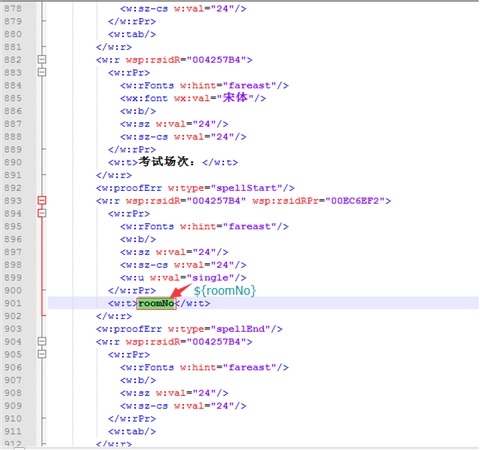The image size is (480, 450).
Task: Click the closing w:r tag on line 902
Action: click(x=114, y=316)
